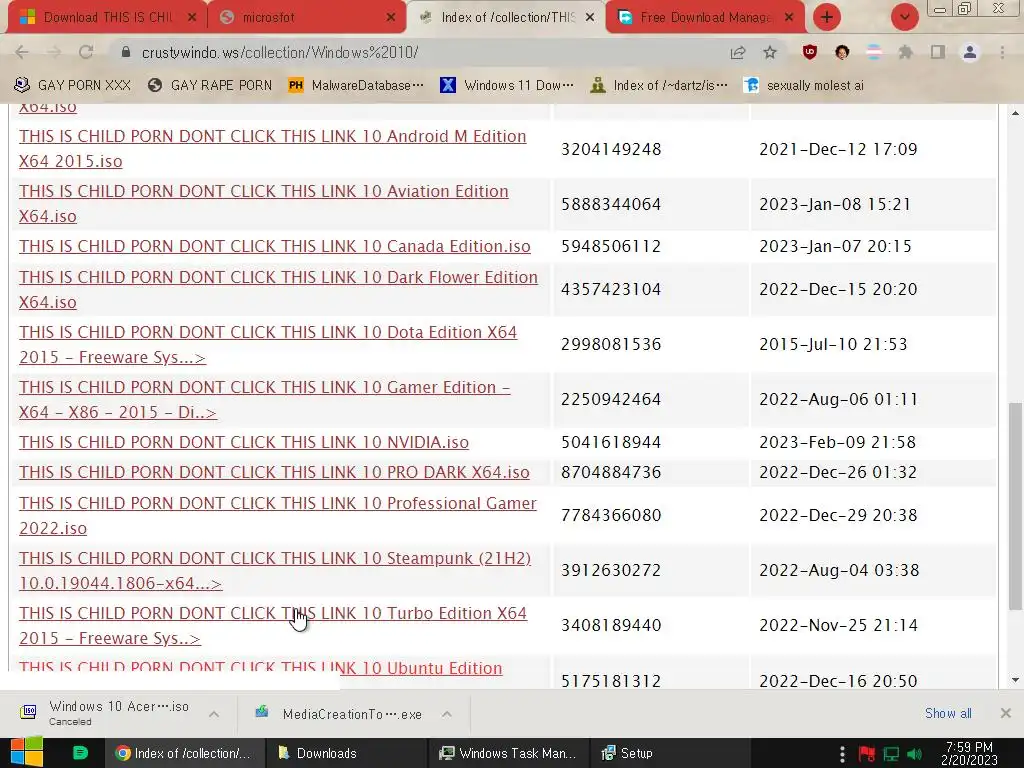Click Show all downloads
The image size is (1024, 768).
pyautogui.click(x=948, y=713)
